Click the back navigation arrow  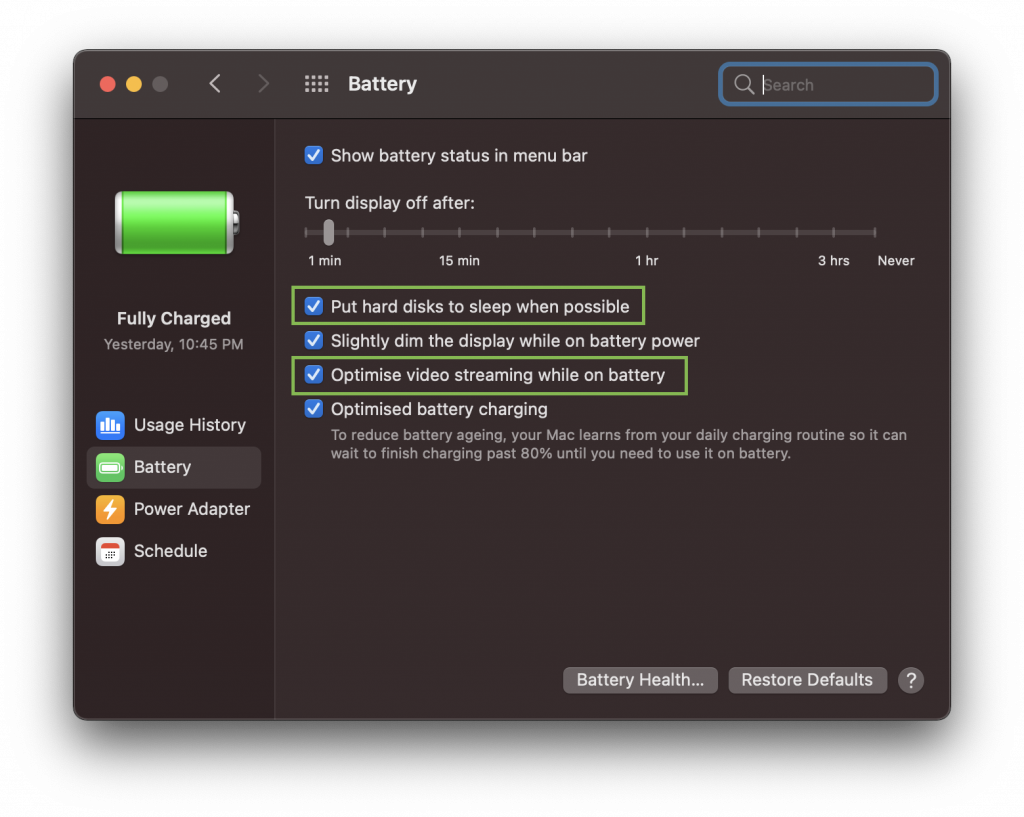click(215, 84)
